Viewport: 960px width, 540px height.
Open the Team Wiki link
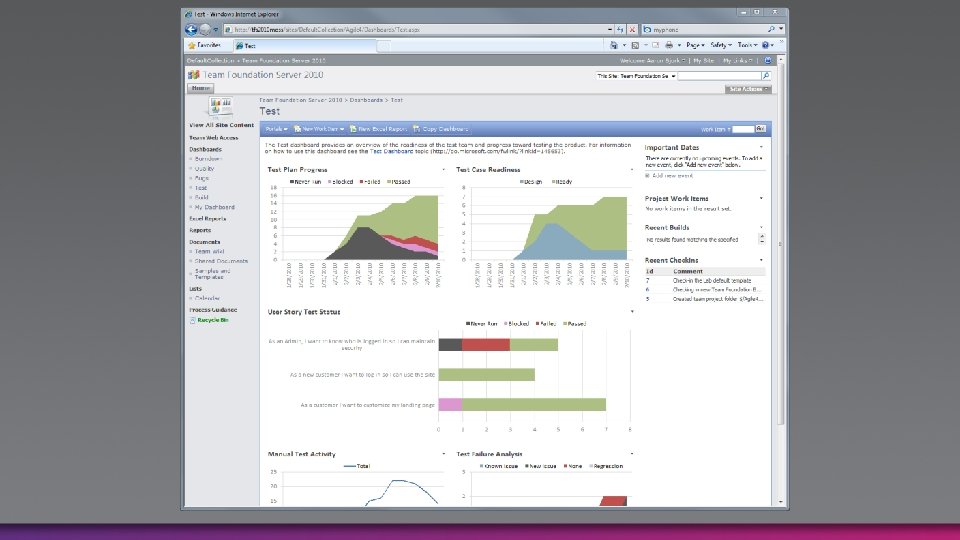click(x=209, y=252)
